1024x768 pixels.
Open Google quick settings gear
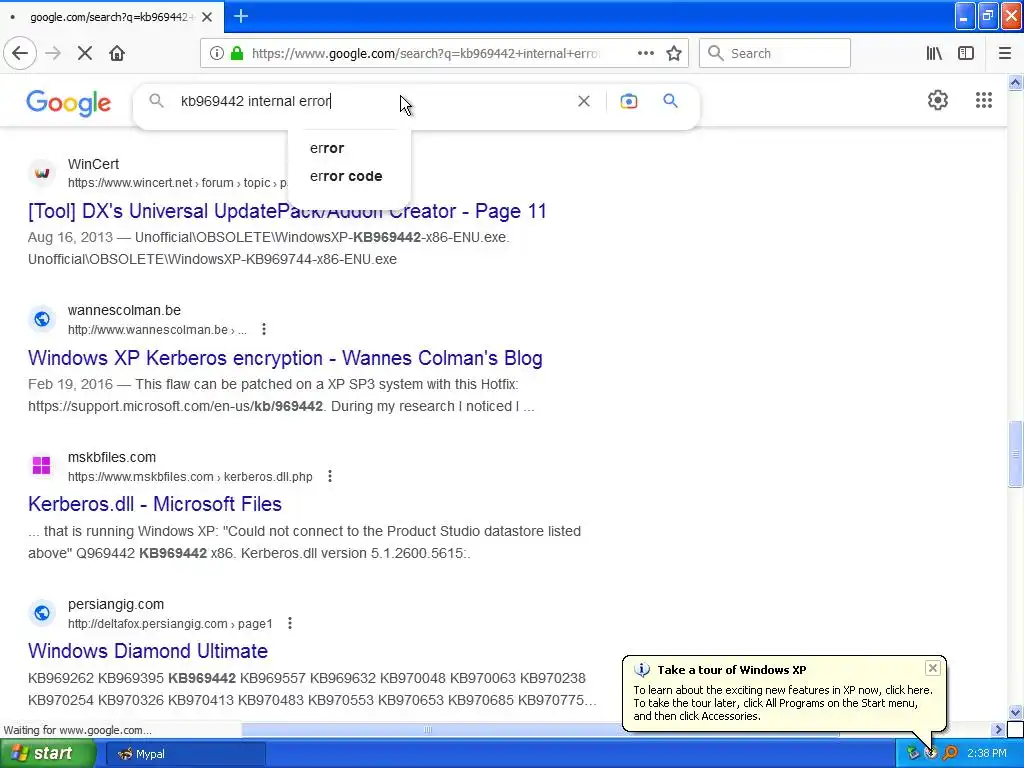tap(938, 100)
